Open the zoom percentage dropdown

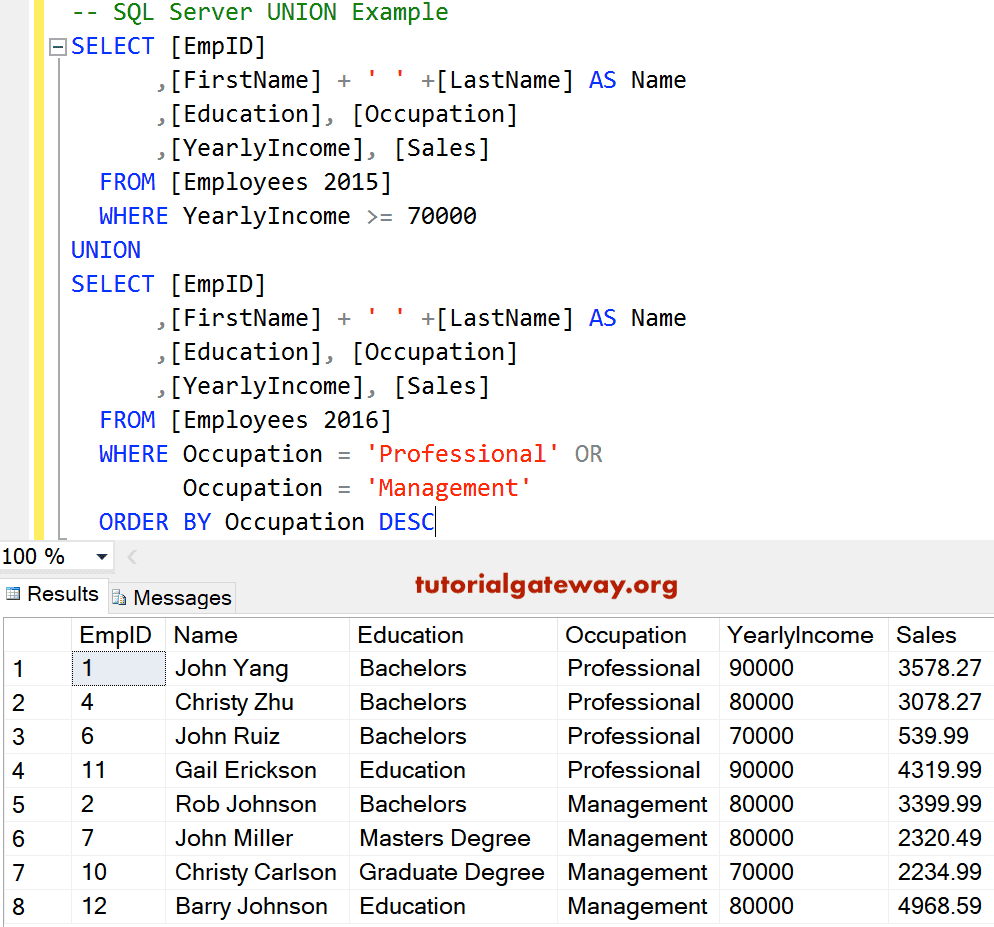pyautogui.click(x=100, y=556)
